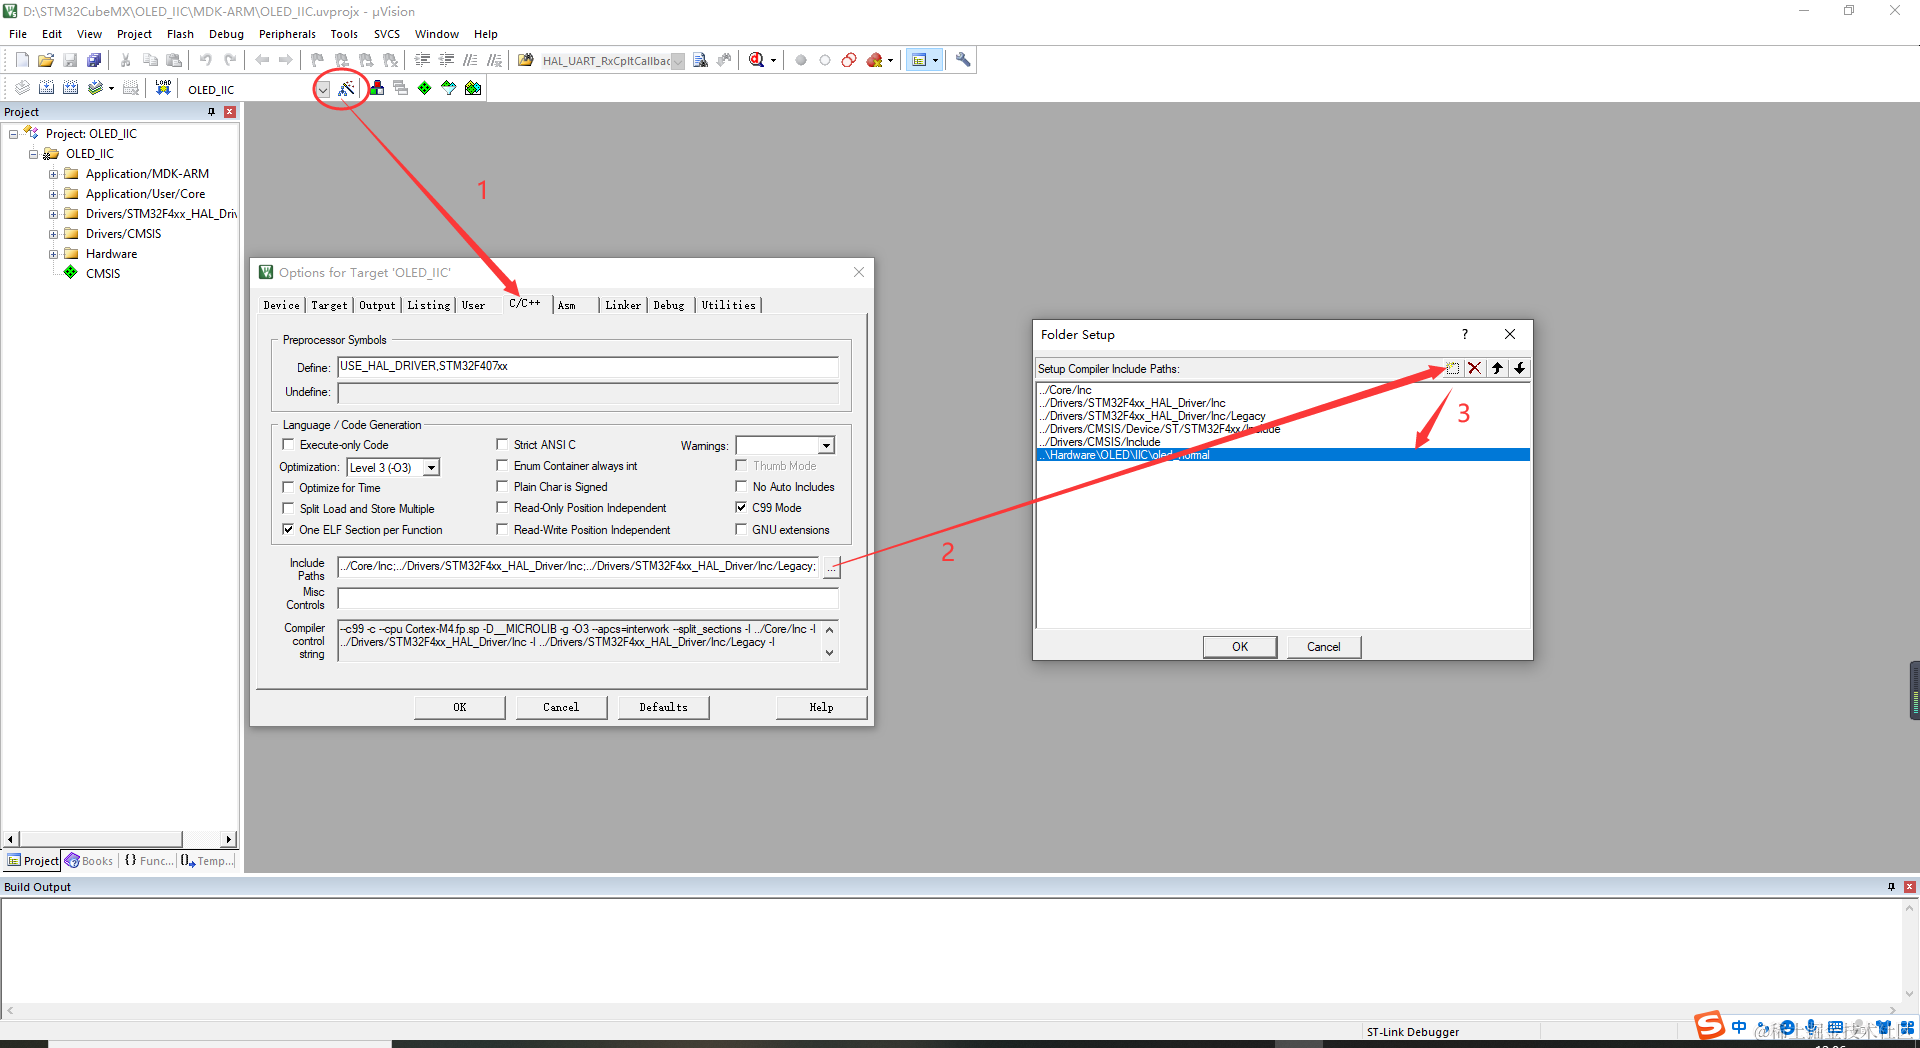Toggle Optimize for Time checkbox
The width and height of the screenshot is (1920, 1048).
point(289,487)
